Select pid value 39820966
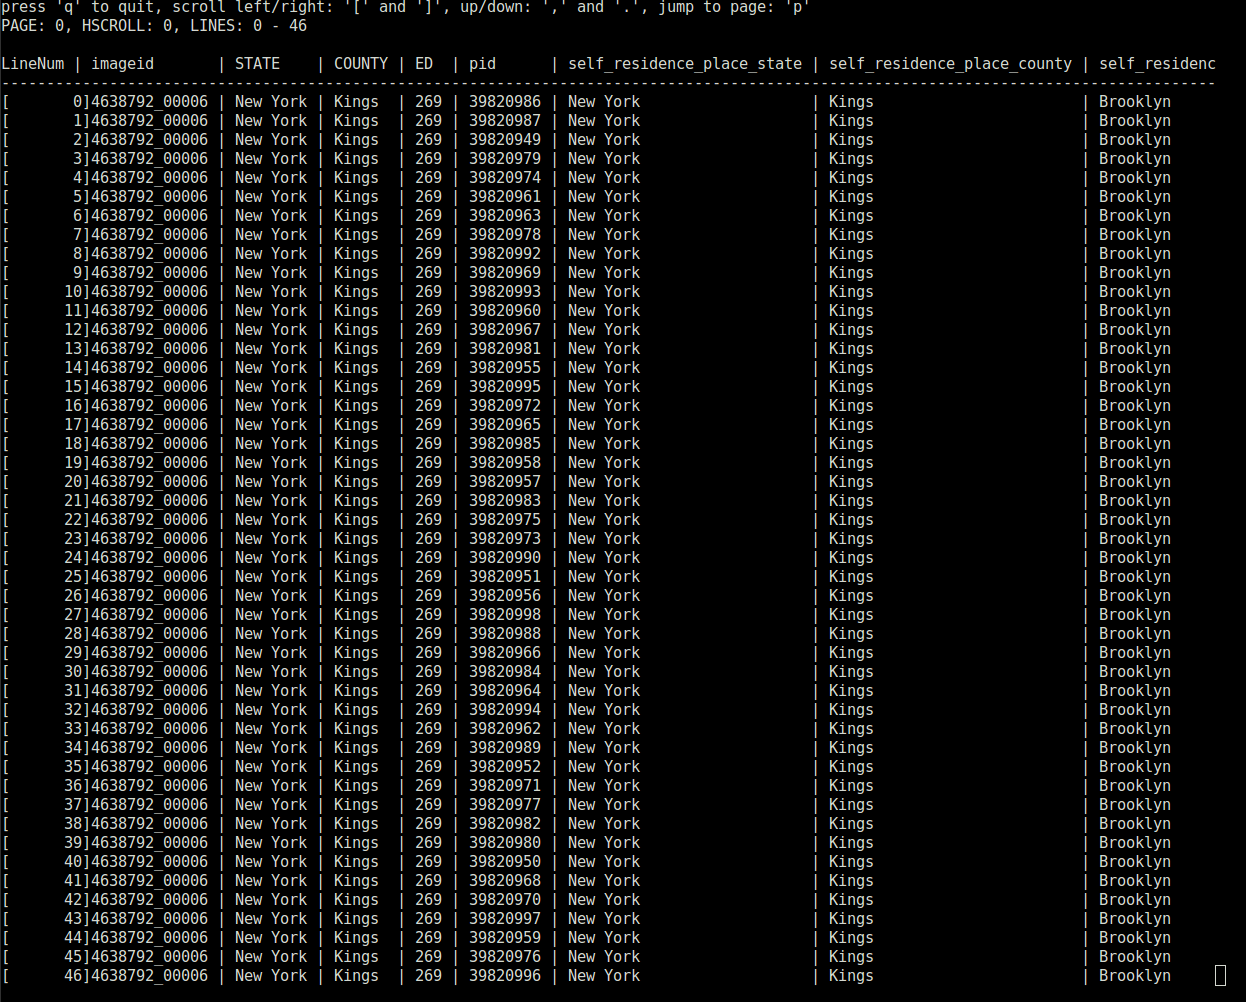1246x1002 pixels. coord(505,652)
